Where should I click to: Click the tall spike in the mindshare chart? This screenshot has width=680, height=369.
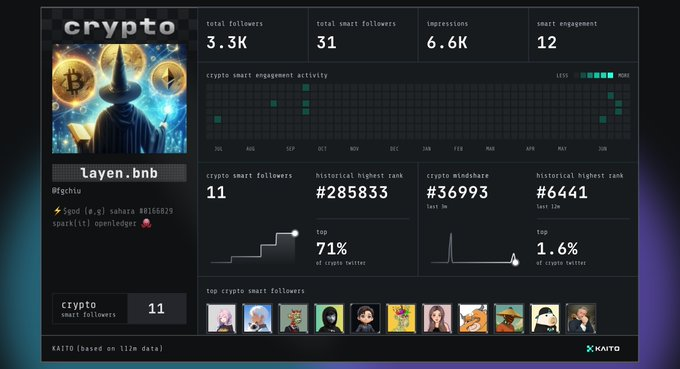(451, 248)
